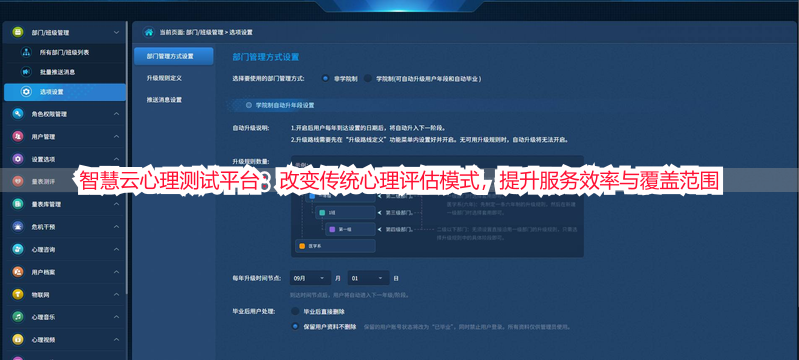Click the 用户管理 menu label
This screenshot has height=360, width=799.
click(x=43, y=137)
